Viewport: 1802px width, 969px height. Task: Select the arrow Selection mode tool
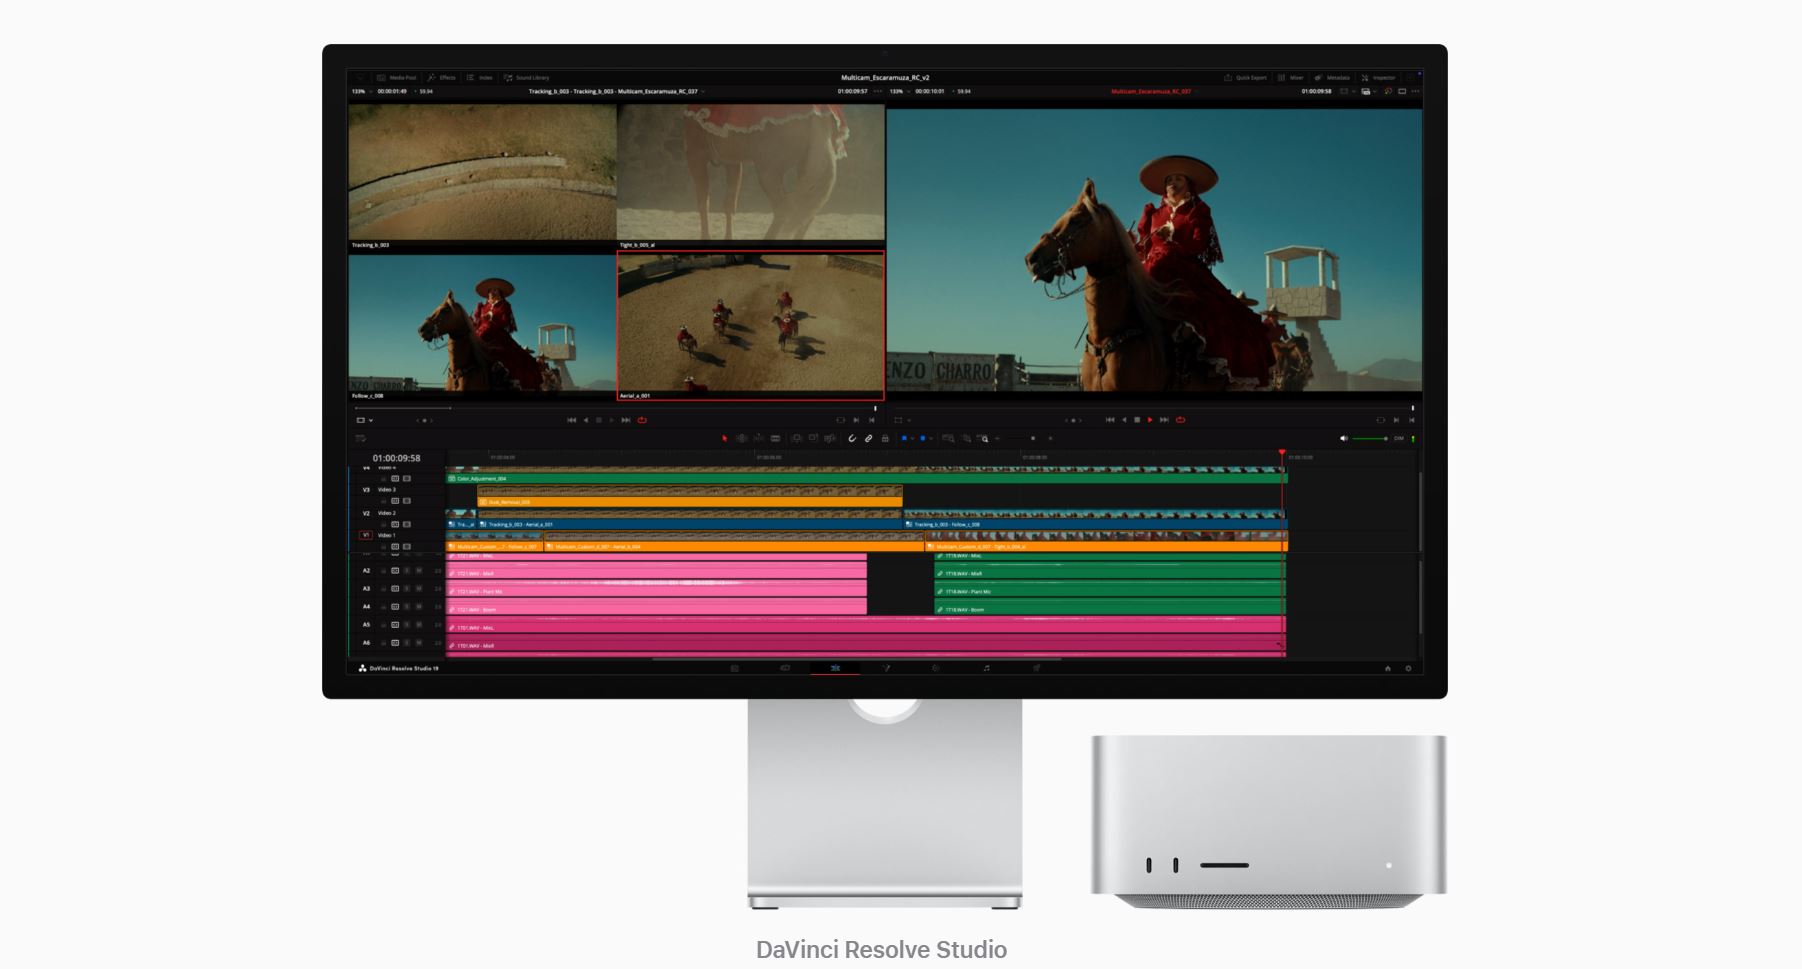(x=725, y=438)
